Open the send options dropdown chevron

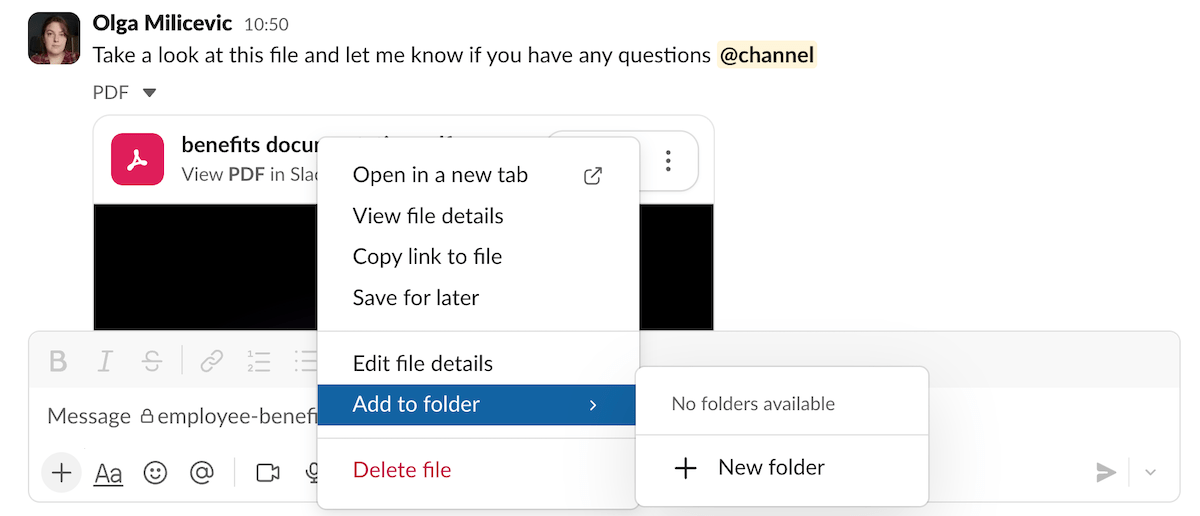click(x=1150, y=473)
